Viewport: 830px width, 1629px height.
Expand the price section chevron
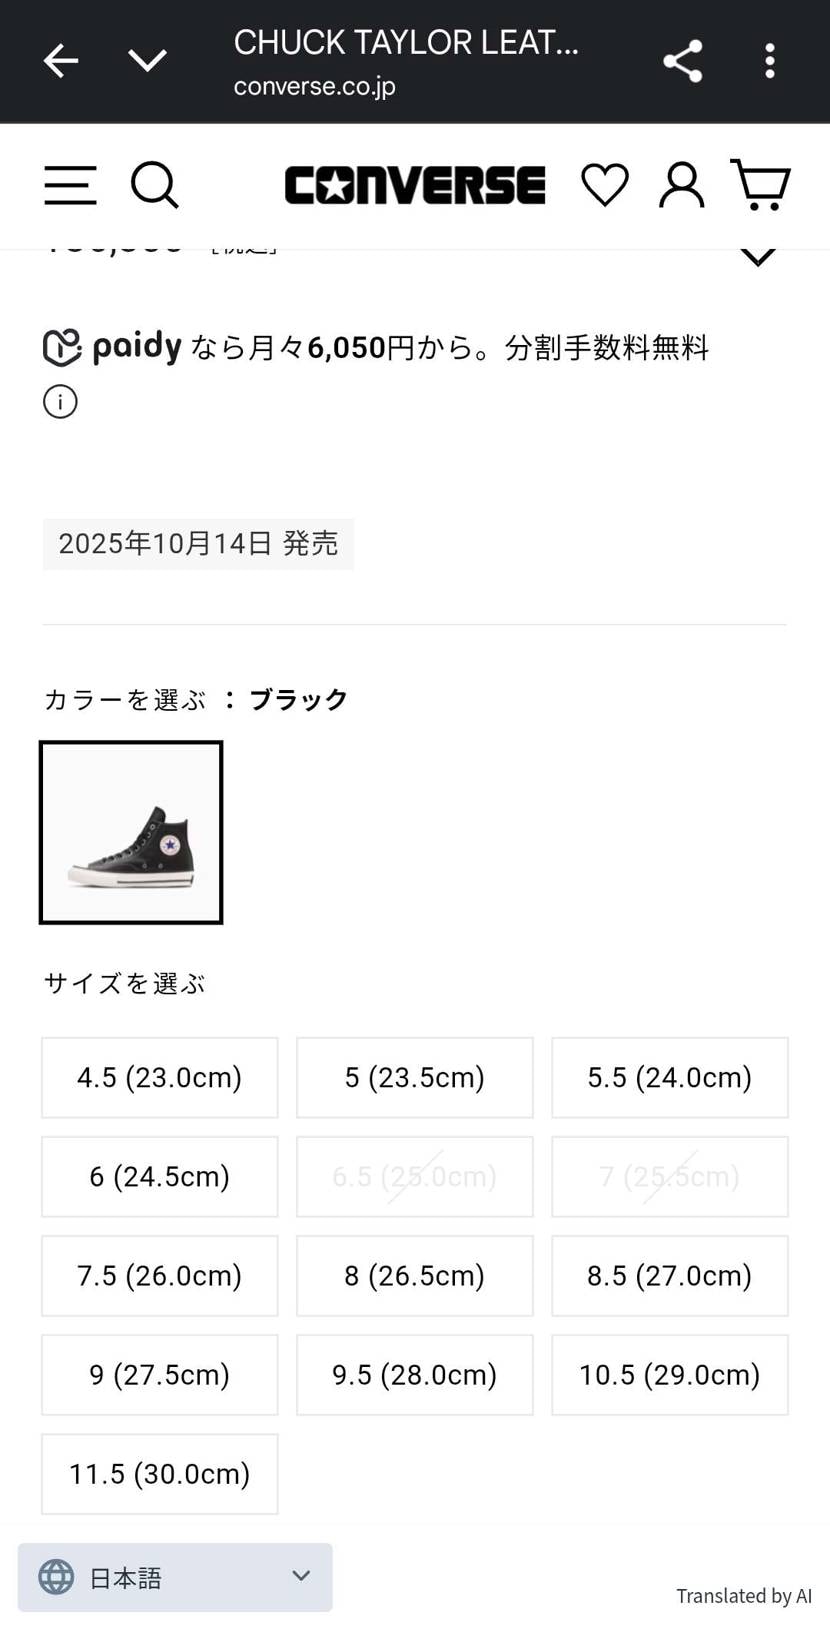[x=758, y=256]
